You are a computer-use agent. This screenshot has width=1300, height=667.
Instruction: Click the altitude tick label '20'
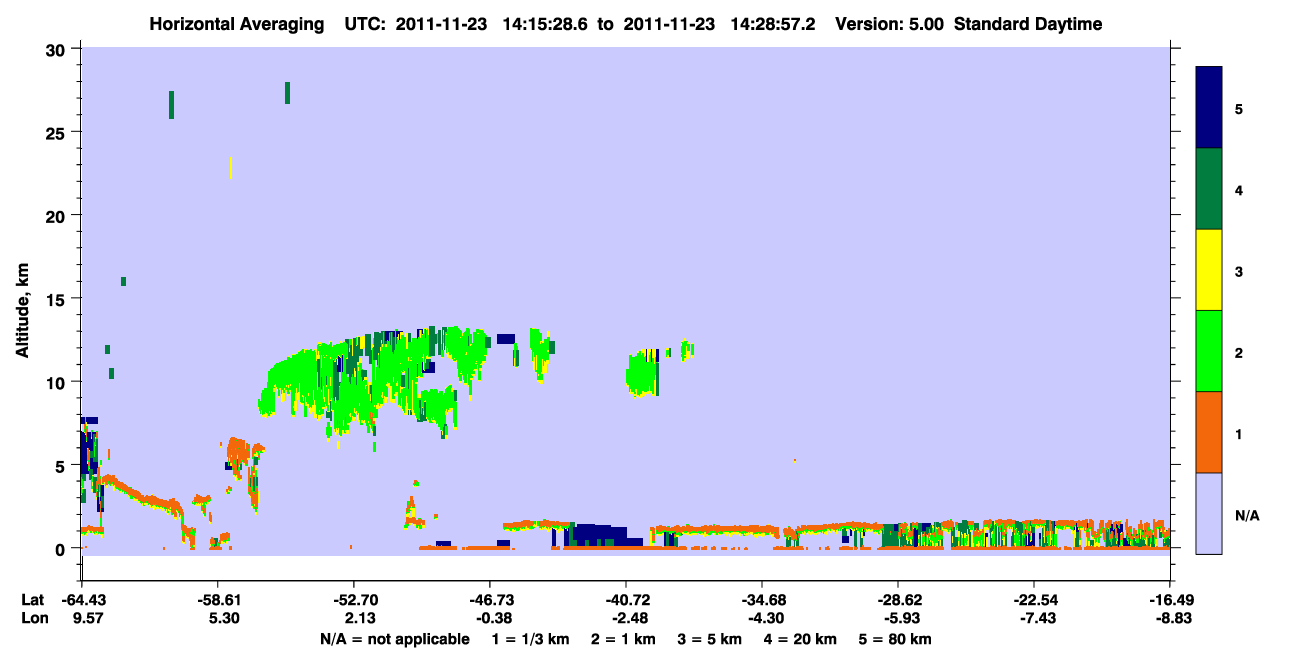click(x=57, y=215)
